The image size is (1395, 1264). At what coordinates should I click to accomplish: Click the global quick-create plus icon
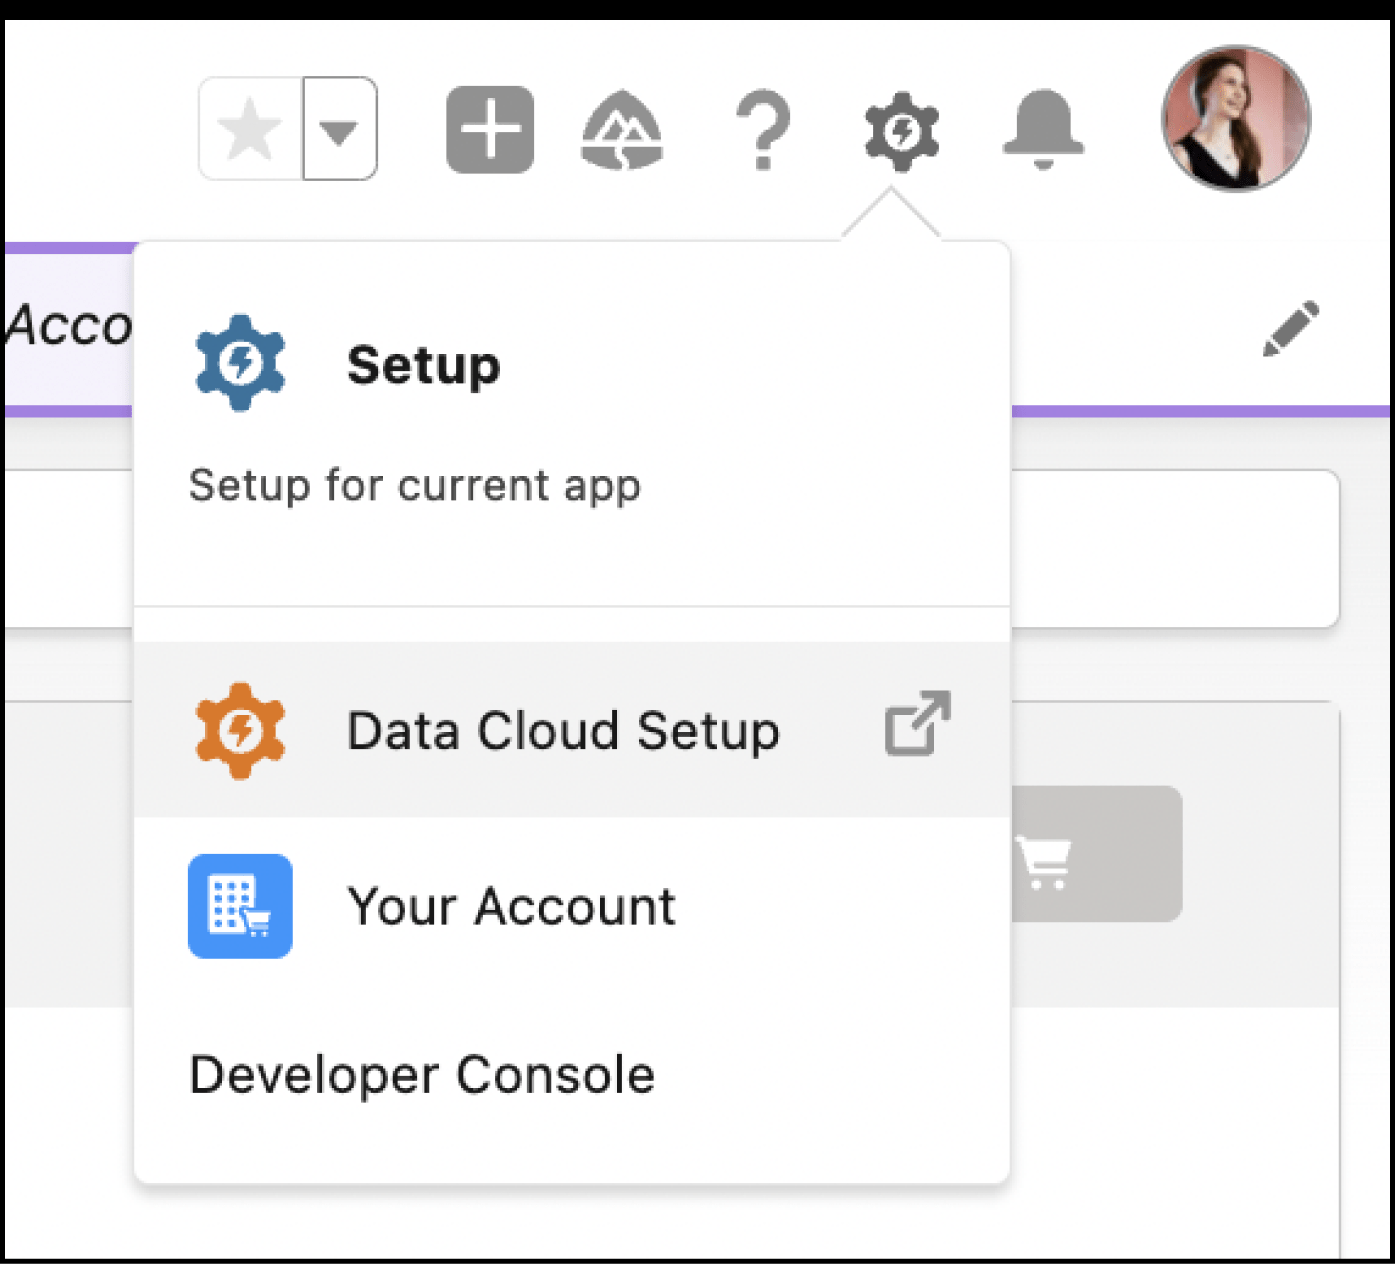pos(489,128)
